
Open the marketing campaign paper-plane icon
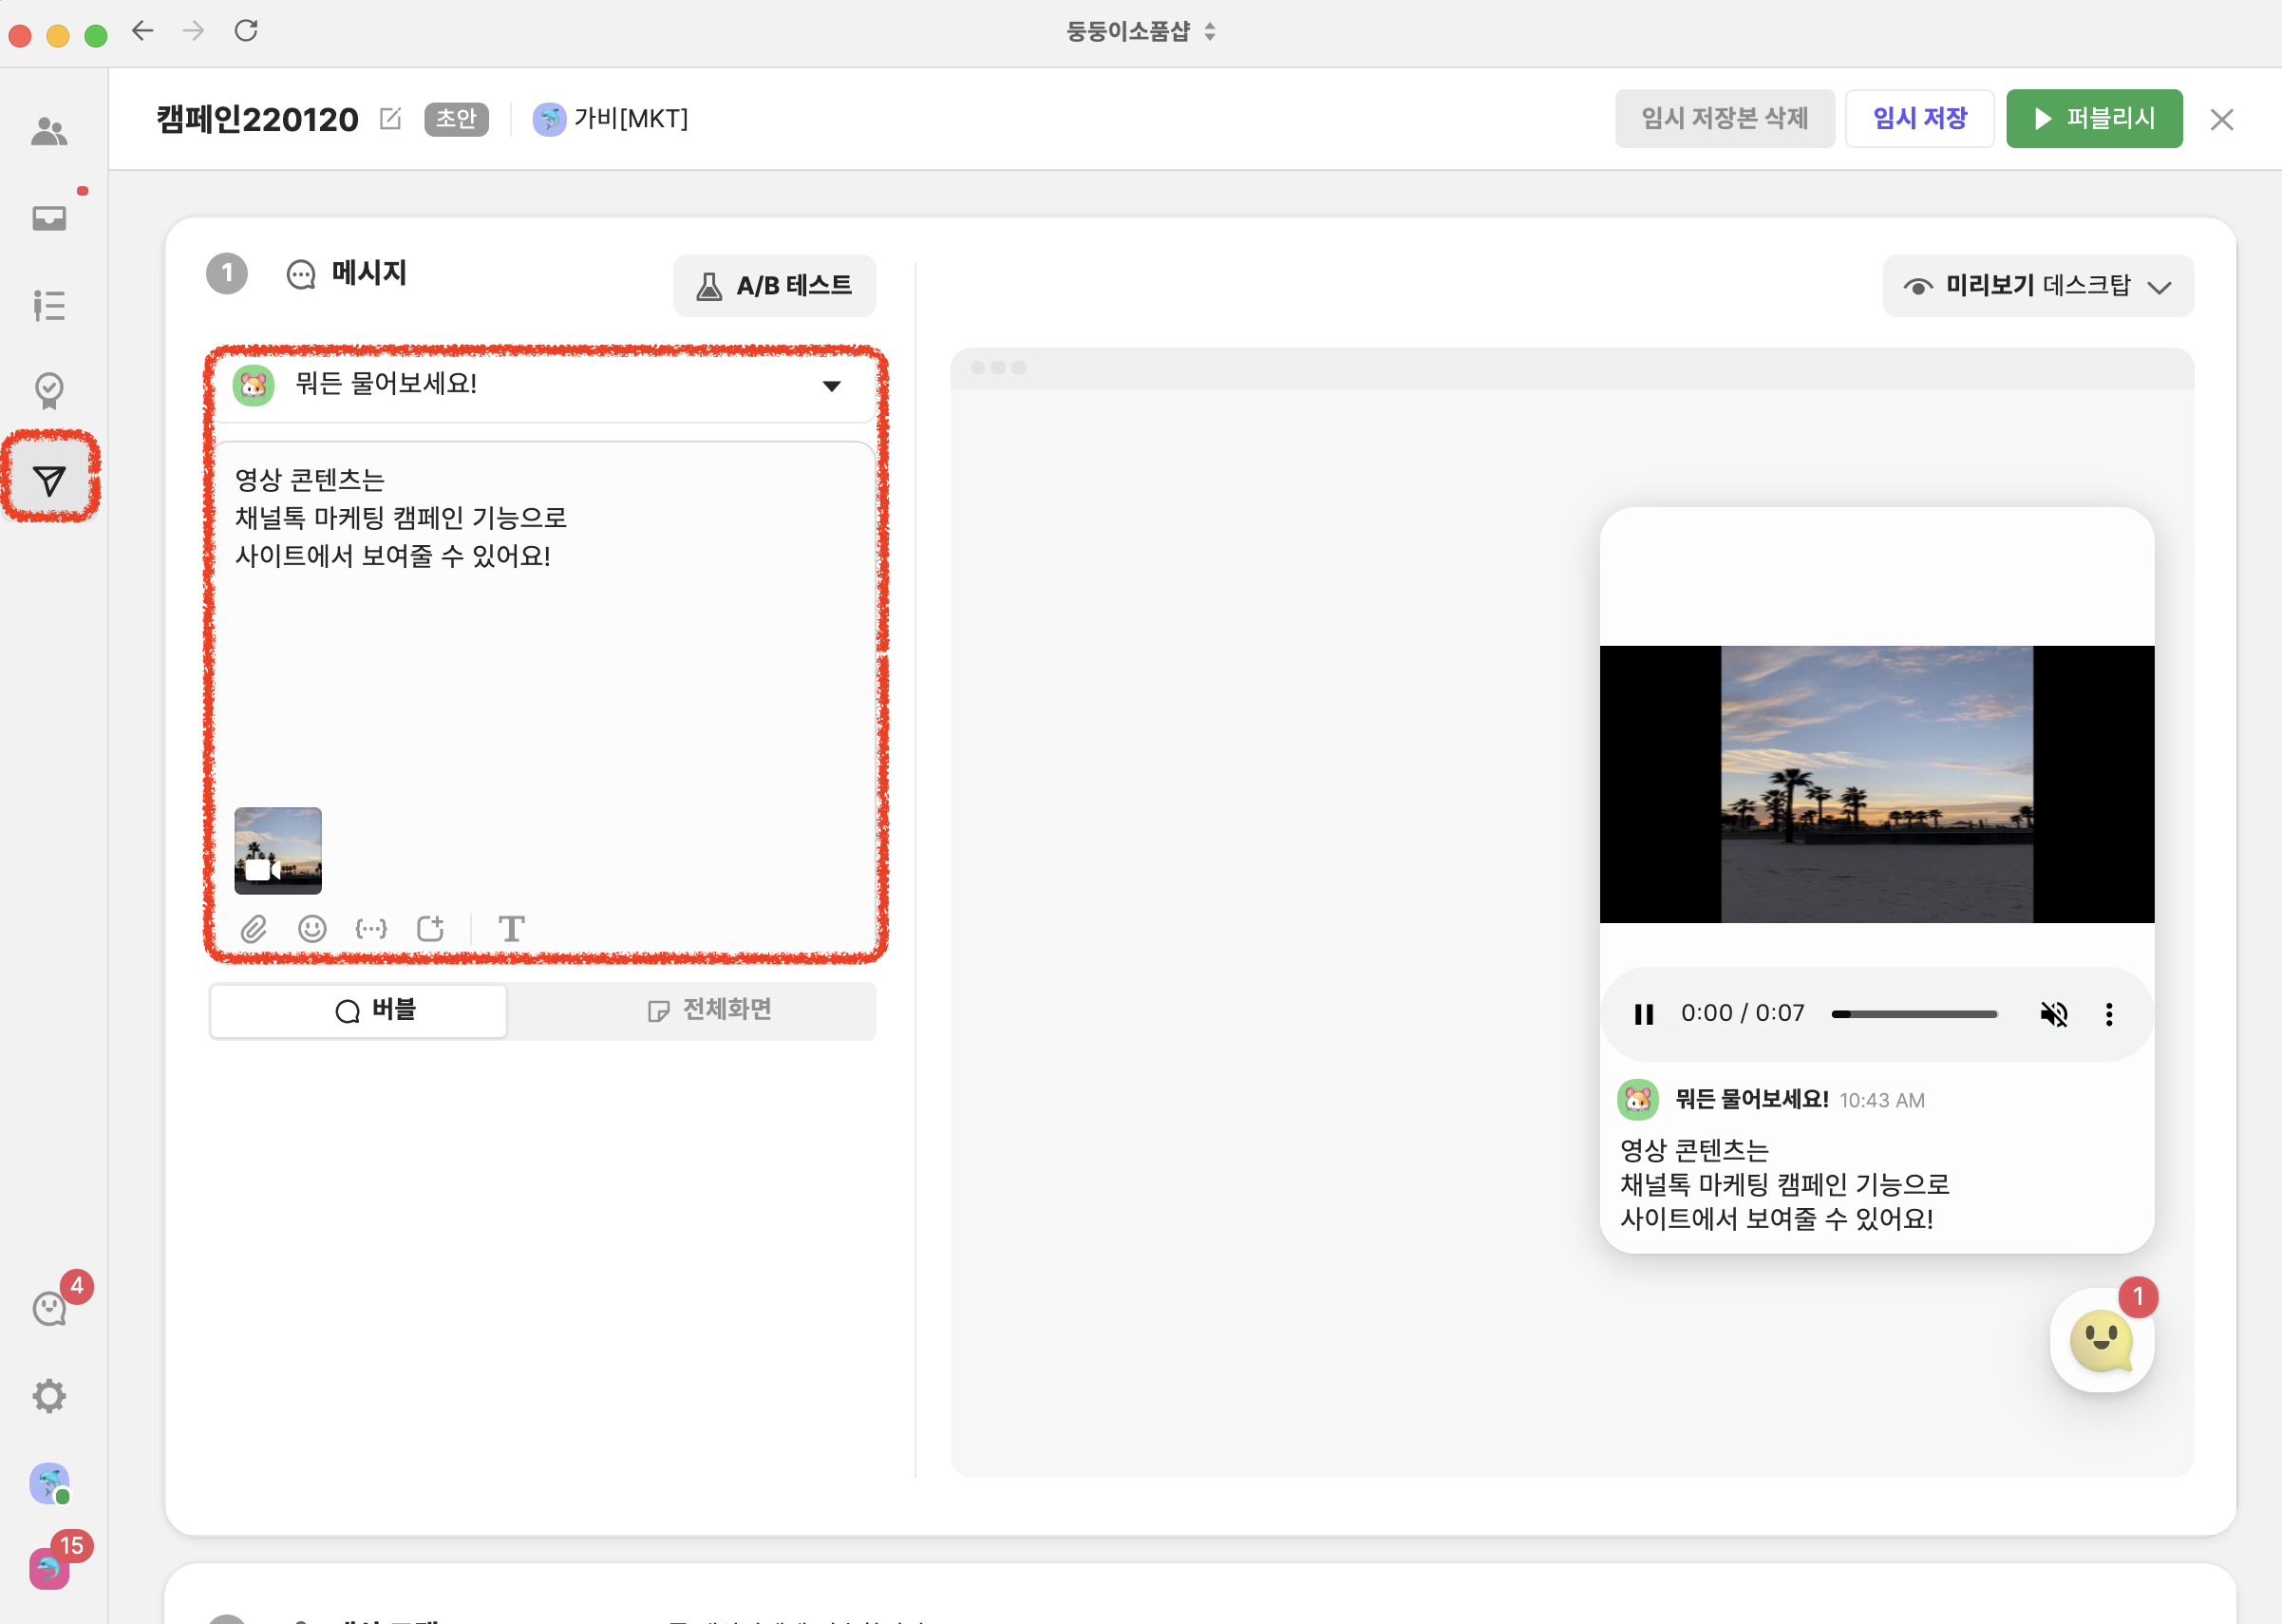pos(49,480)
